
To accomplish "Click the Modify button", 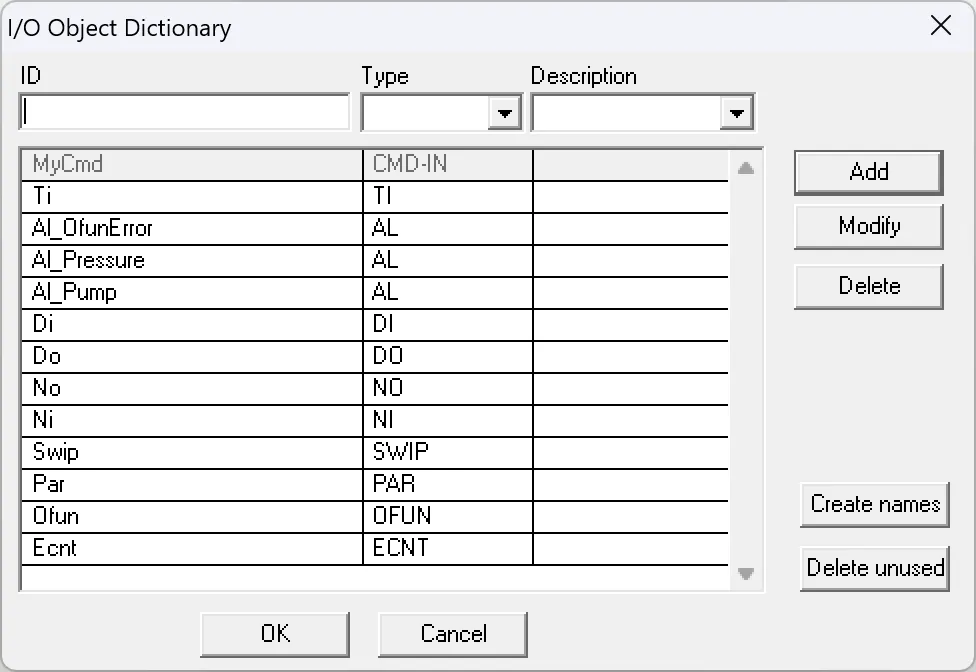I will tap(868, 226).
